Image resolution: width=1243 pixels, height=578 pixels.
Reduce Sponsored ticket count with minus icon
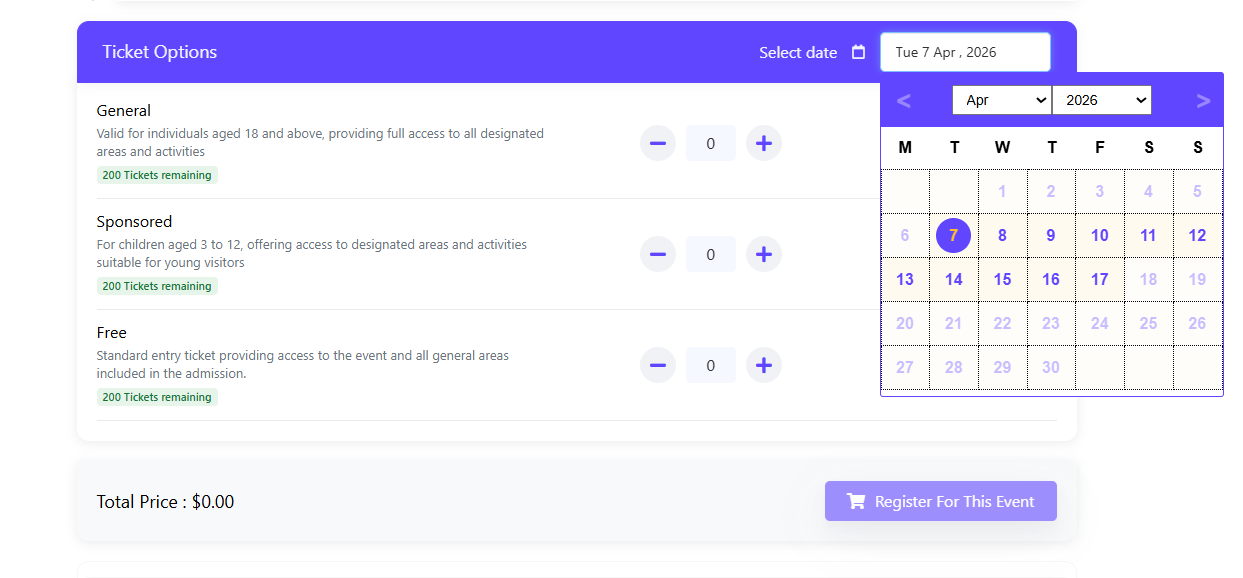658,255
